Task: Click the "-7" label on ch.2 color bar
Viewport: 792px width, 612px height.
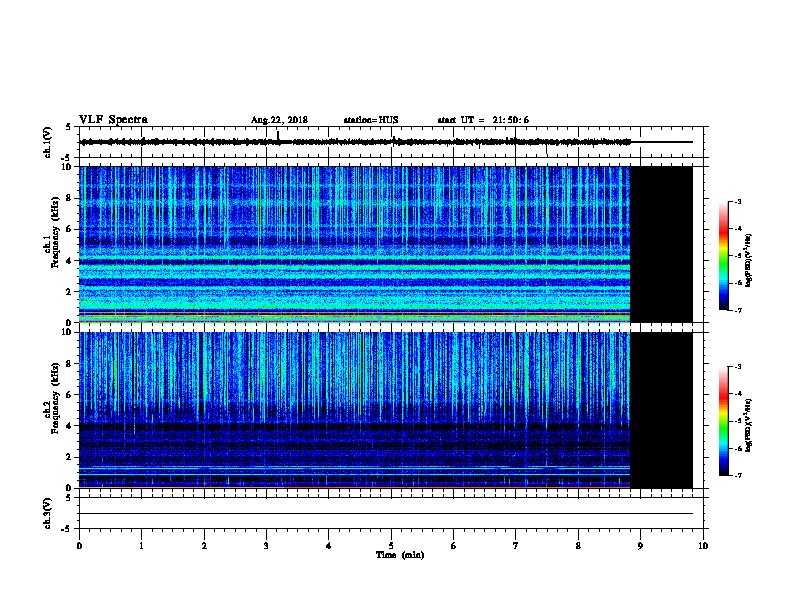Action: pyautogui.click(x=738, y=476)
